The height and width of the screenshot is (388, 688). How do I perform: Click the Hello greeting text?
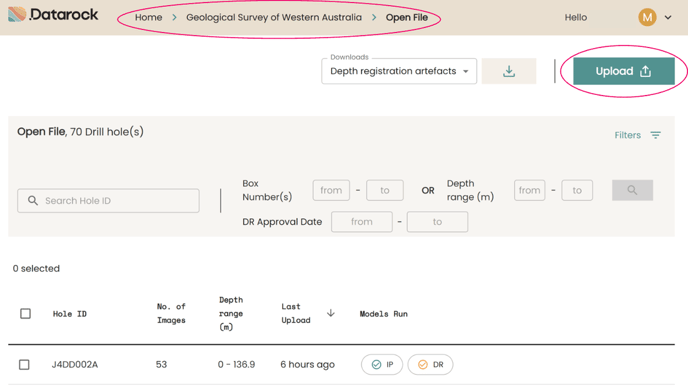[576, 18]
